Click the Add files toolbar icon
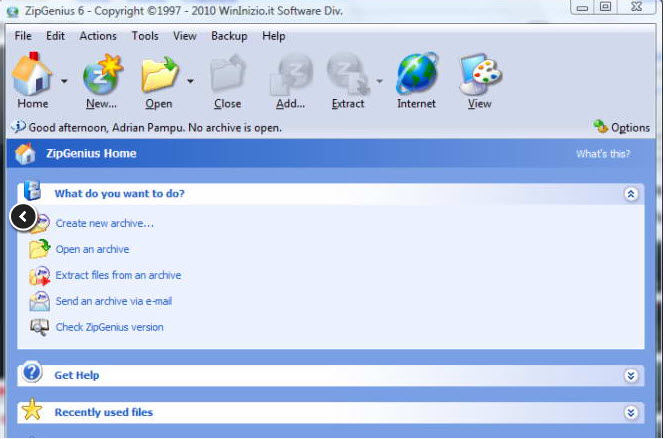Image resolution: width=665 pixels, height=439 pixels. click(x=292, y=75)
